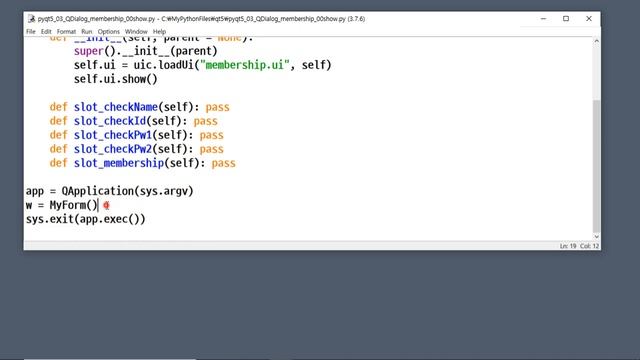Viewport: 640px width, 360px height.
Task: Click "pass" after slot_checkName
Action: click(x=218, y=107)
